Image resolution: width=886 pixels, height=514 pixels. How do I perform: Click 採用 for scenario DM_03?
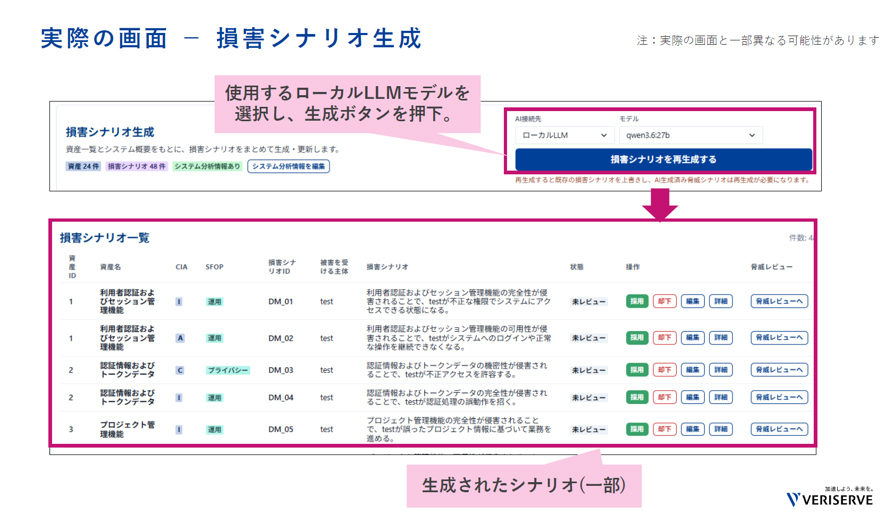tap(637, 370)
